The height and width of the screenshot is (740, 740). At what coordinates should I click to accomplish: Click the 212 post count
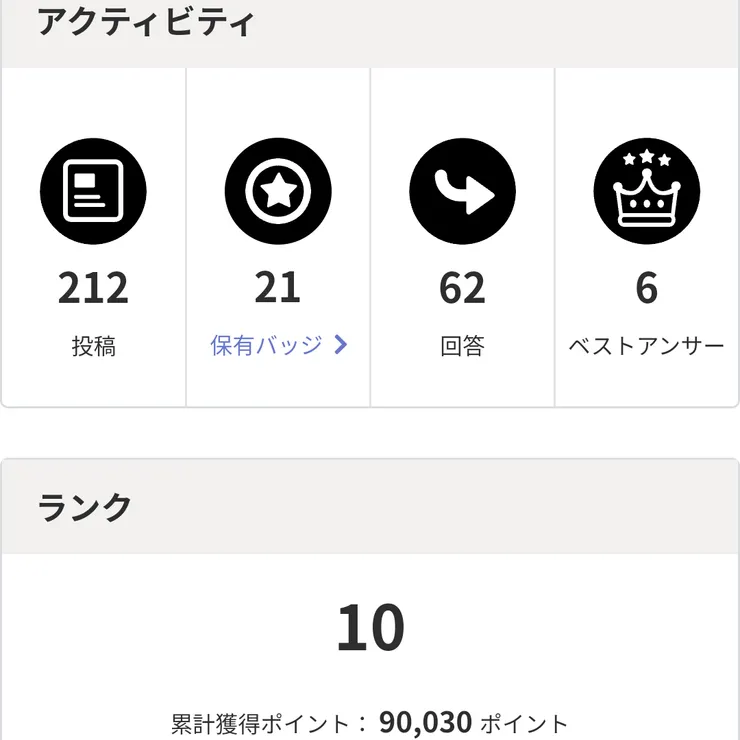93,289
